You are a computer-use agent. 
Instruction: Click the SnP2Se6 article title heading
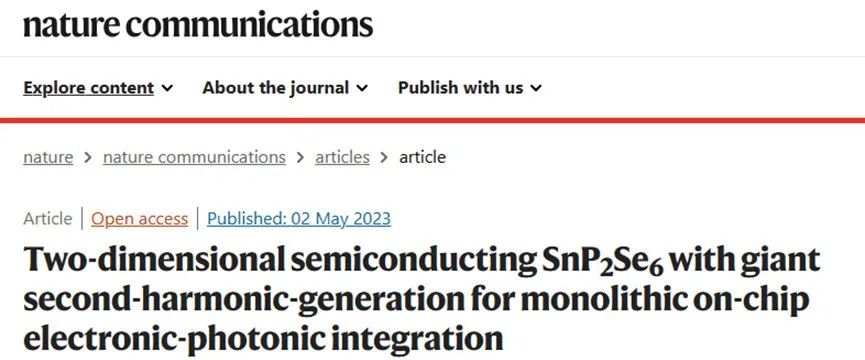422,299
